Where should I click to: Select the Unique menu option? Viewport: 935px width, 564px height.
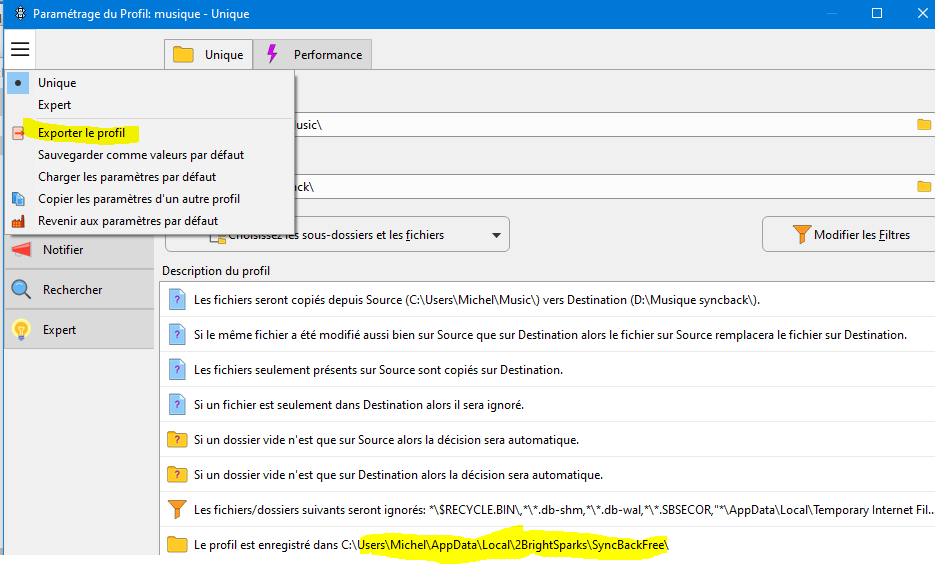pyautogui.click(x=57, y=83)
